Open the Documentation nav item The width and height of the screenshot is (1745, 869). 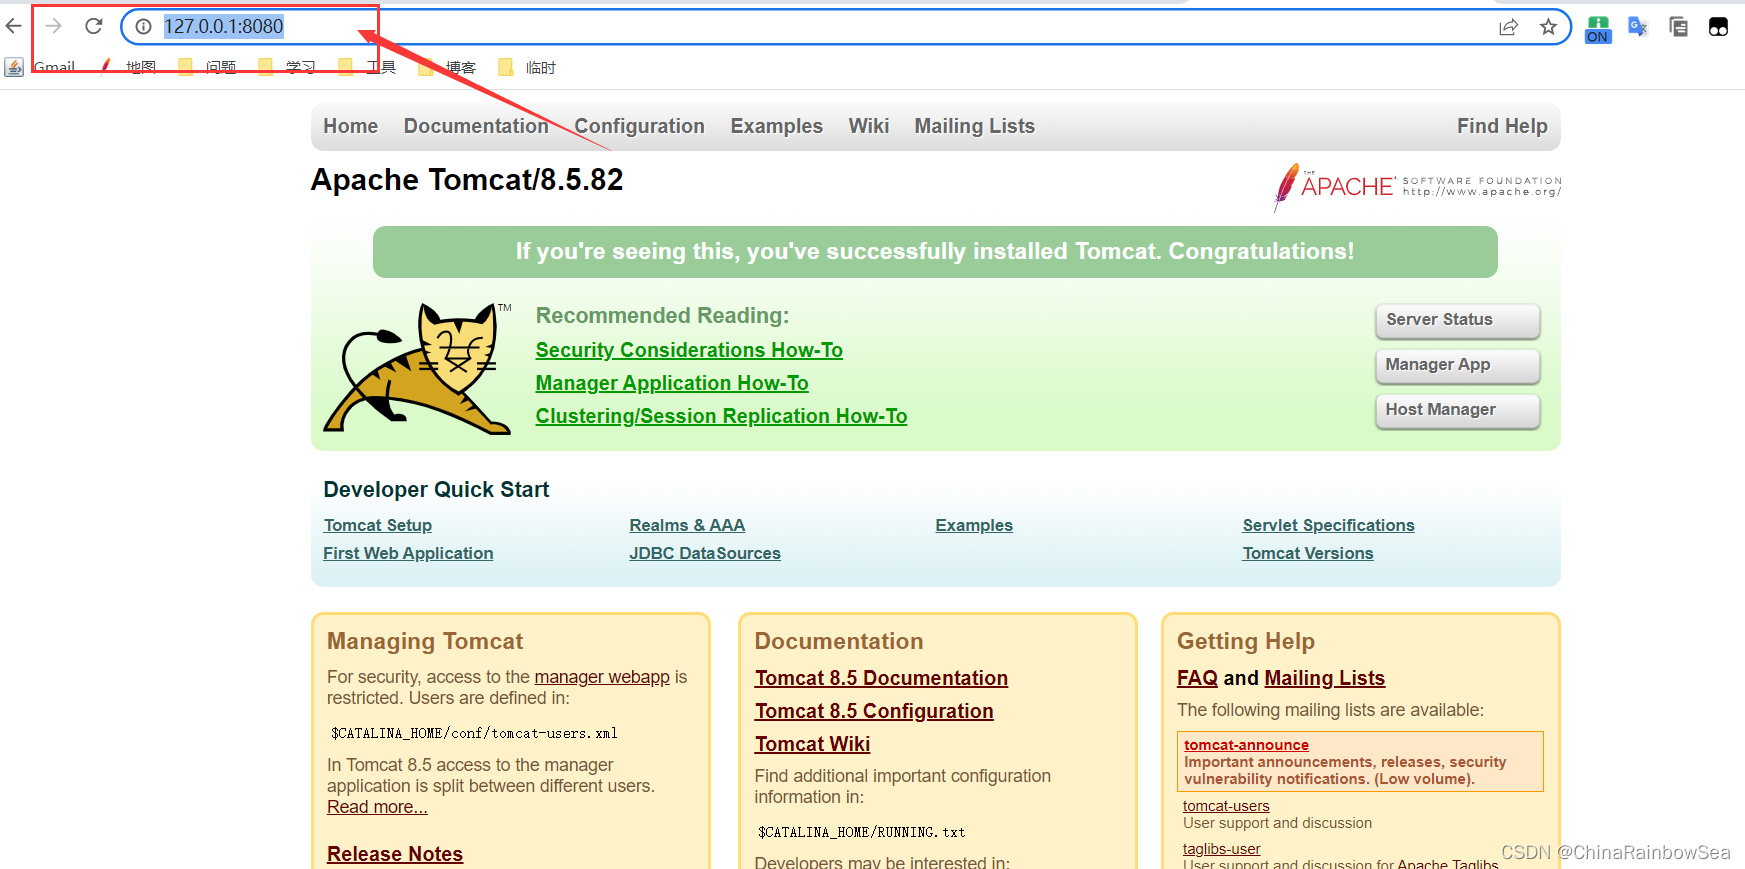click(476, 126)
